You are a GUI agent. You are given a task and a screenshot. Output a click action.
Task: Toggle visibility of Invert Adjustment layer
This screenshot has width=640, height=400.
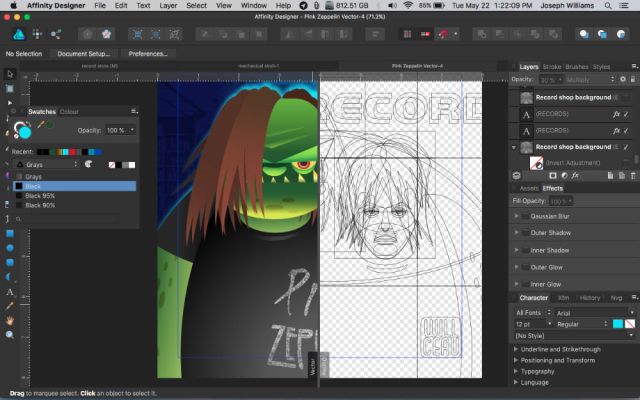click(626, 163)
